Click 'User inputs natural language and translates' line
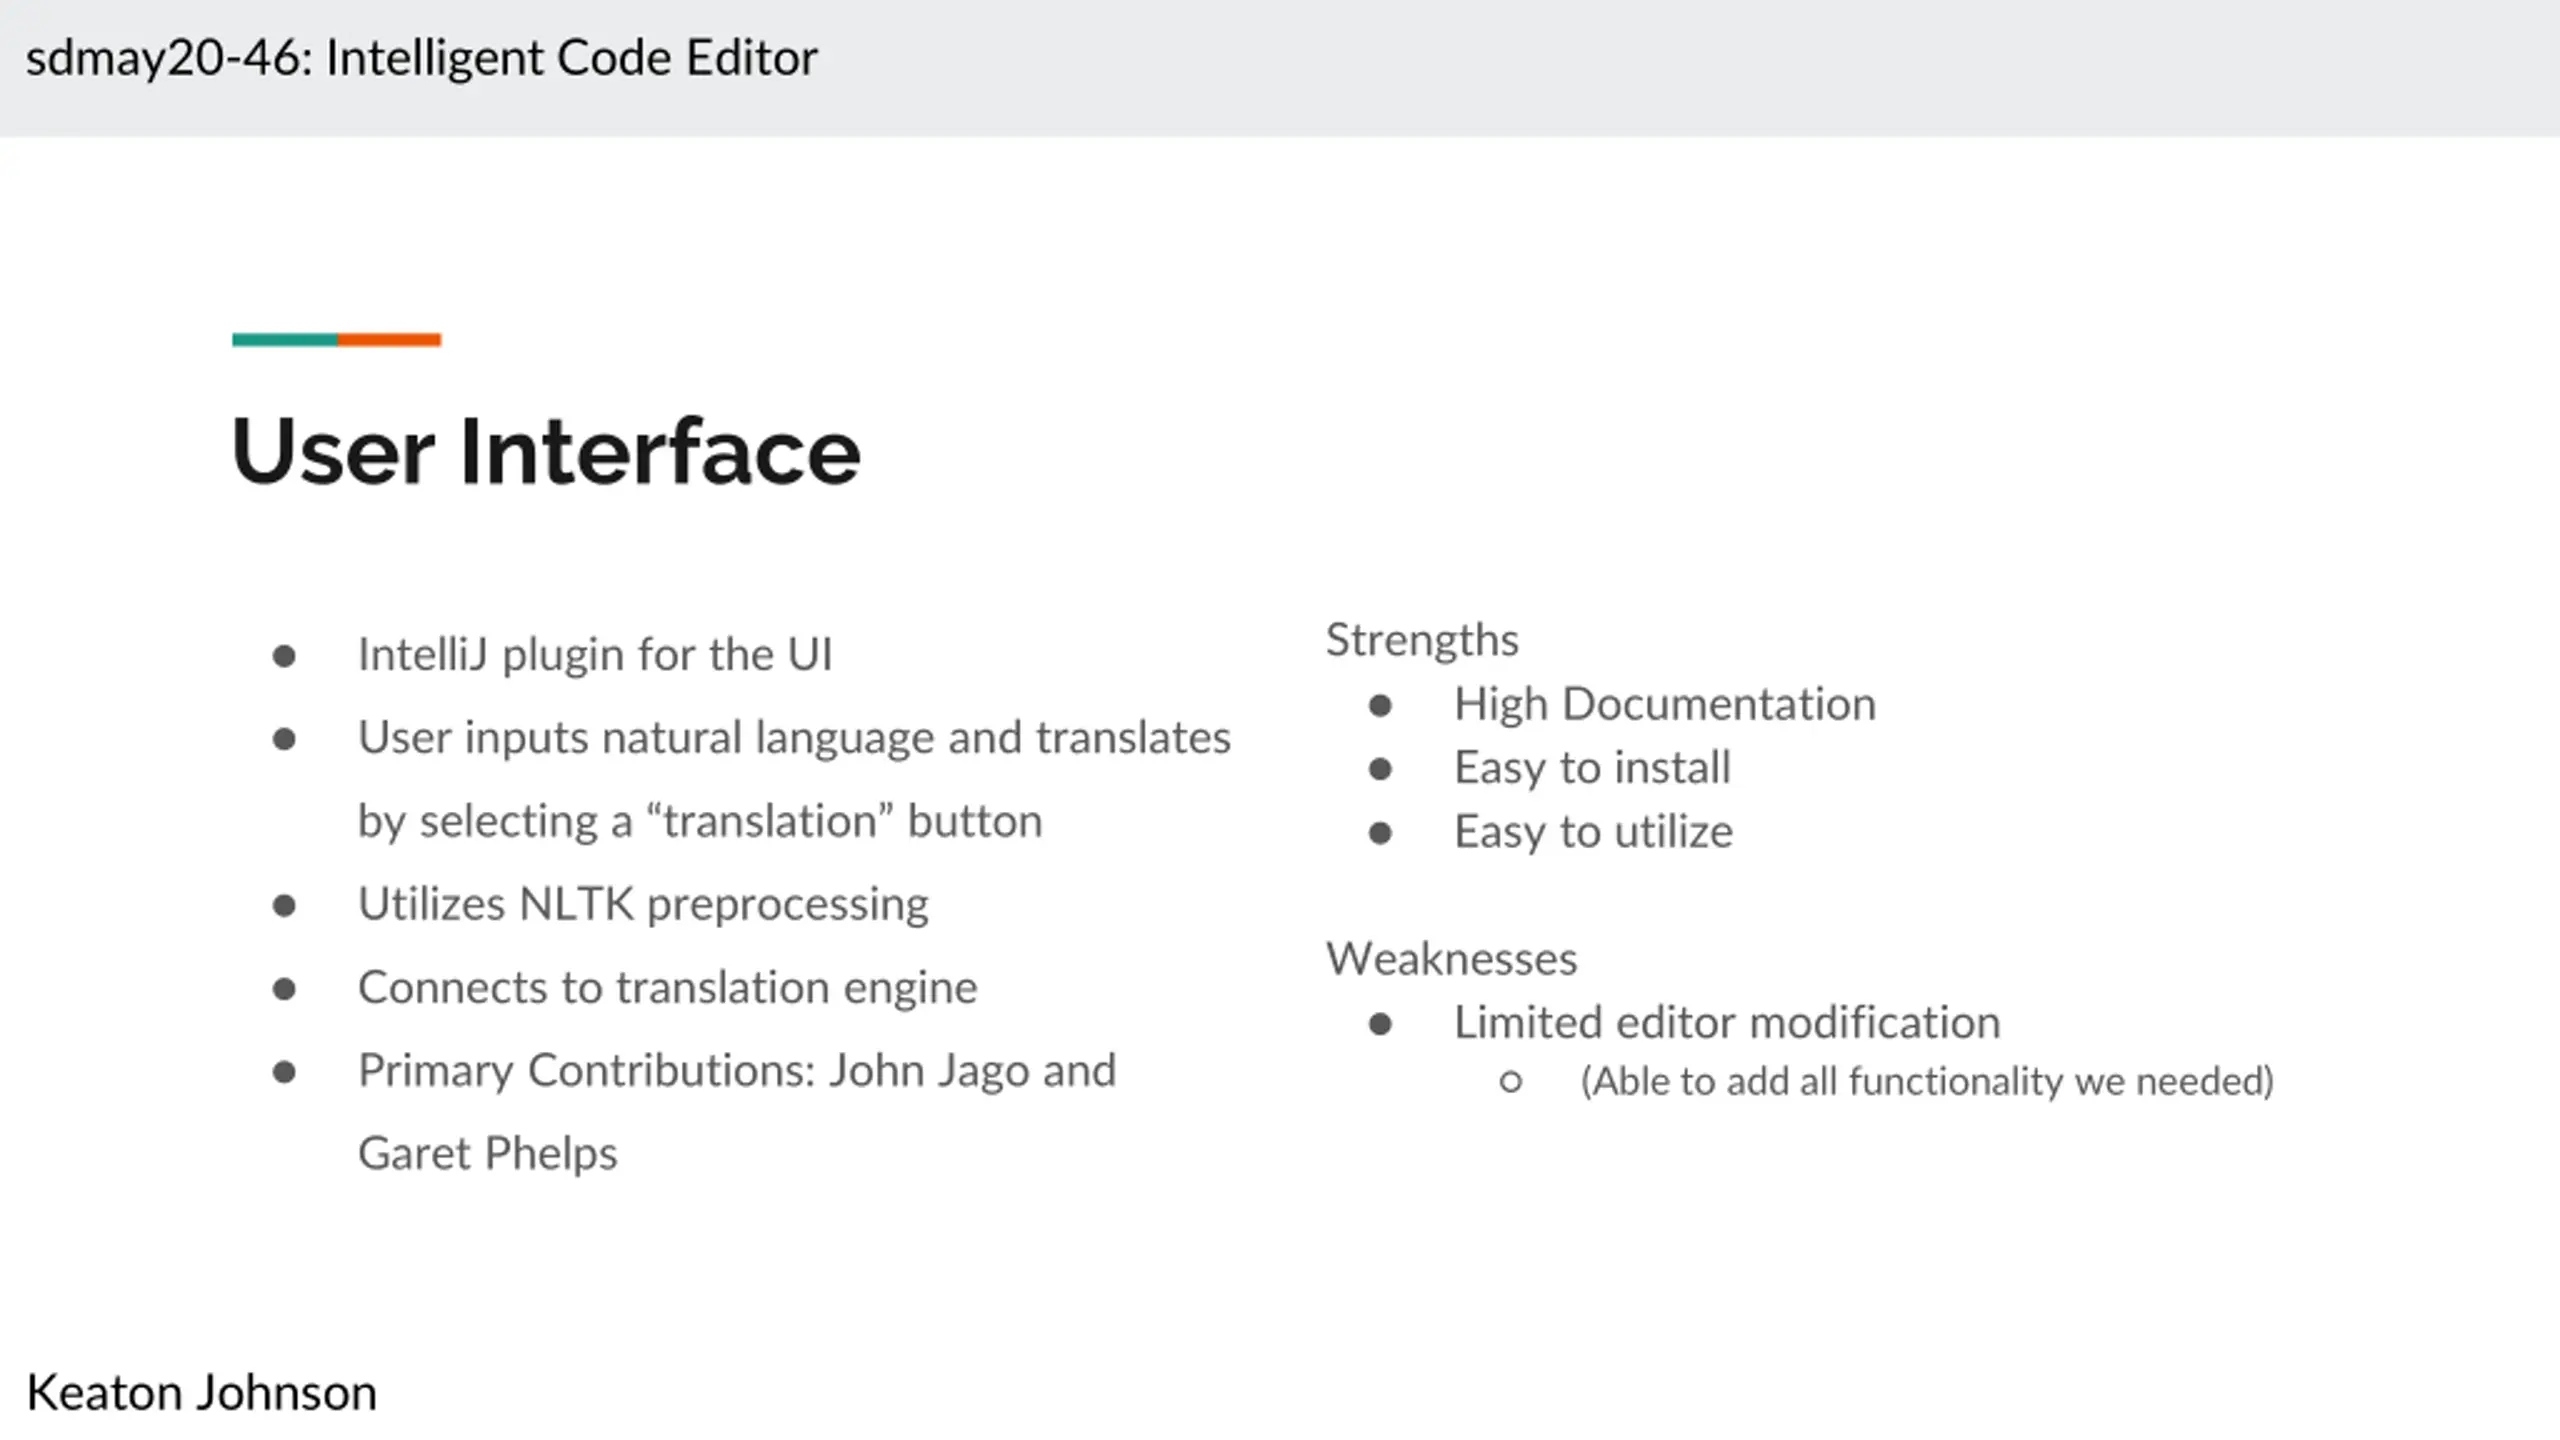This screenshot has height=1440, width=2560. pos(794,738)
